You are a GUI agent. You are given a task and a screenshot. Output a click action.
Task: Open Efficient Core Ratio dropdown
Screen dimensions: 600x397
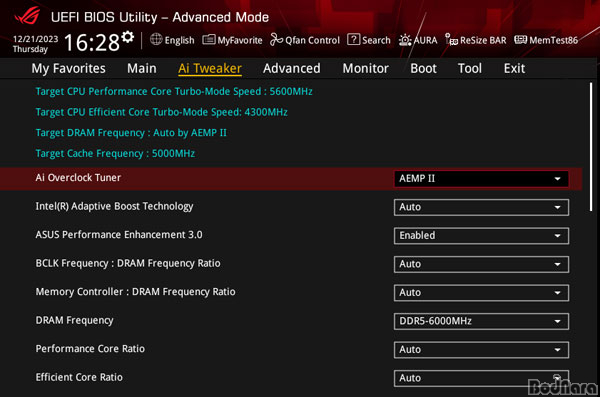coord(481,378)
